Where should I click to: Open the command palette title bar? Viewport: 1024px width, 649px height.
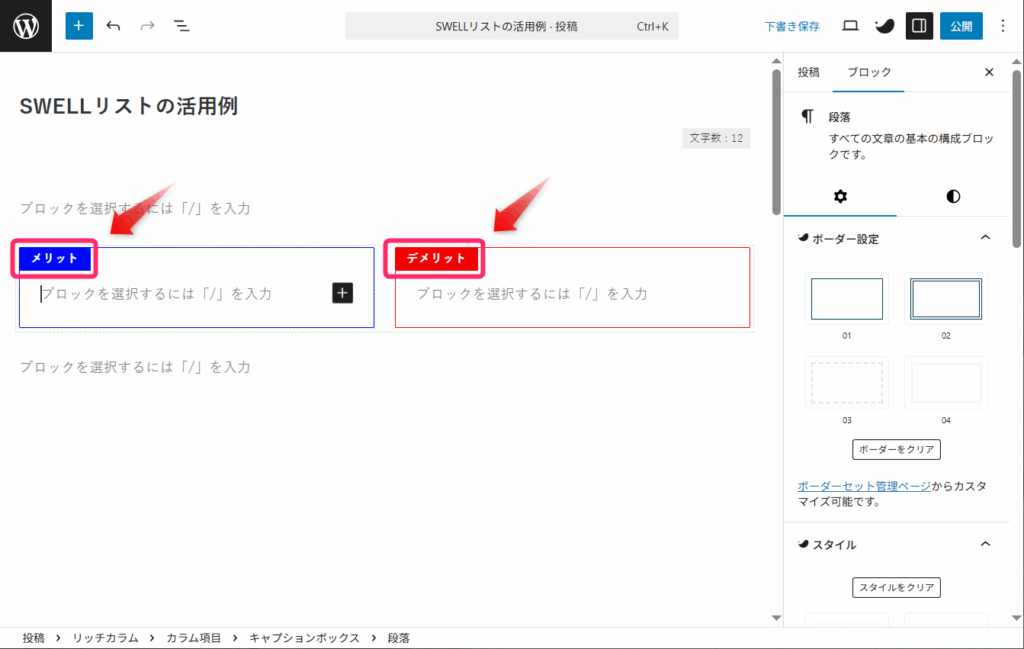pyautogui.click(x=511, y=26)
